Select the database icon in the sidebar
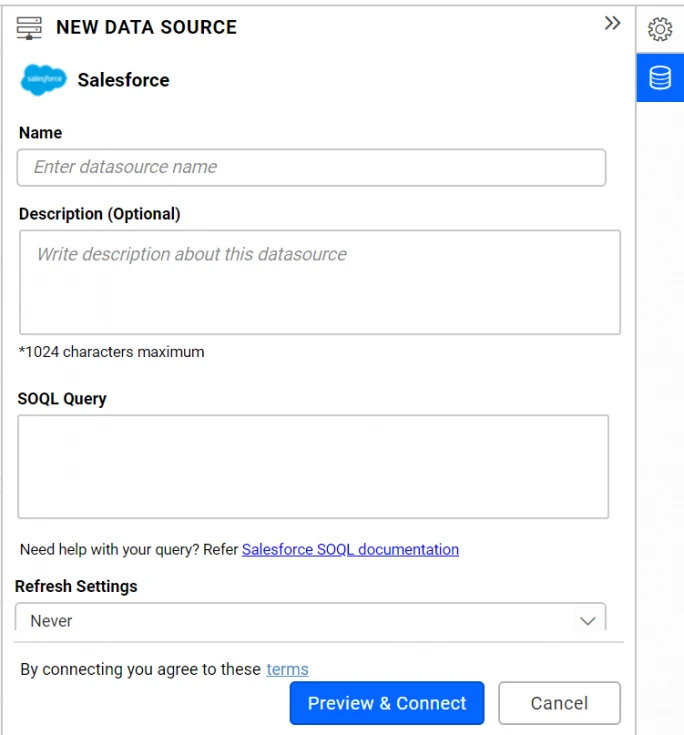This screenshot has height=735, width=684. (x=660, y=78)
